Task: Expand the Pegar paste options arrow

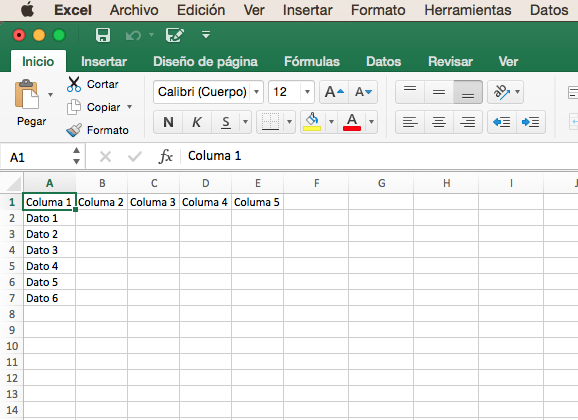Action: click(51, 95)
